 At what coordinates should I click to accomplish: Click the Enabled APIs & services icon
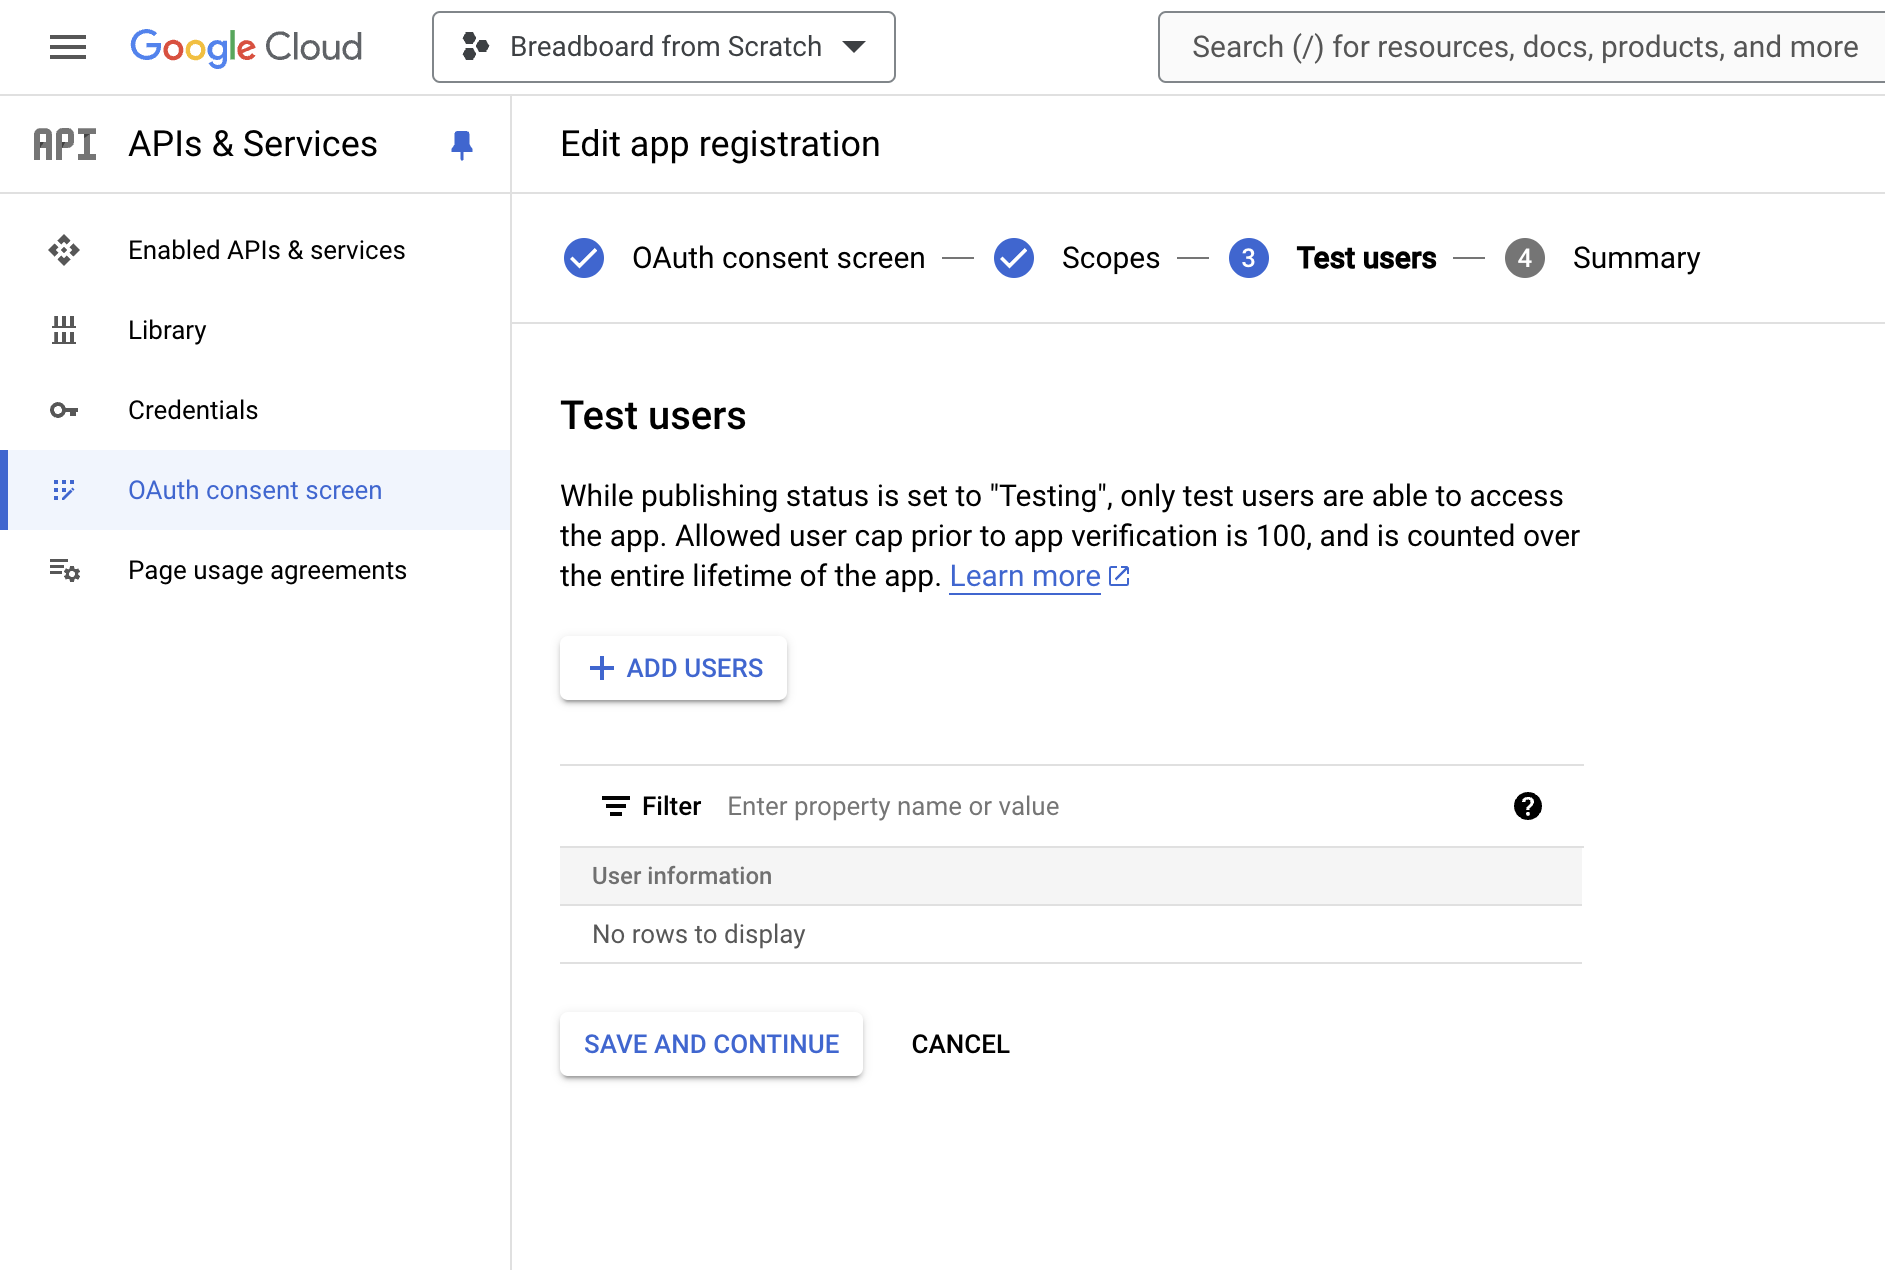click(64, 250)
